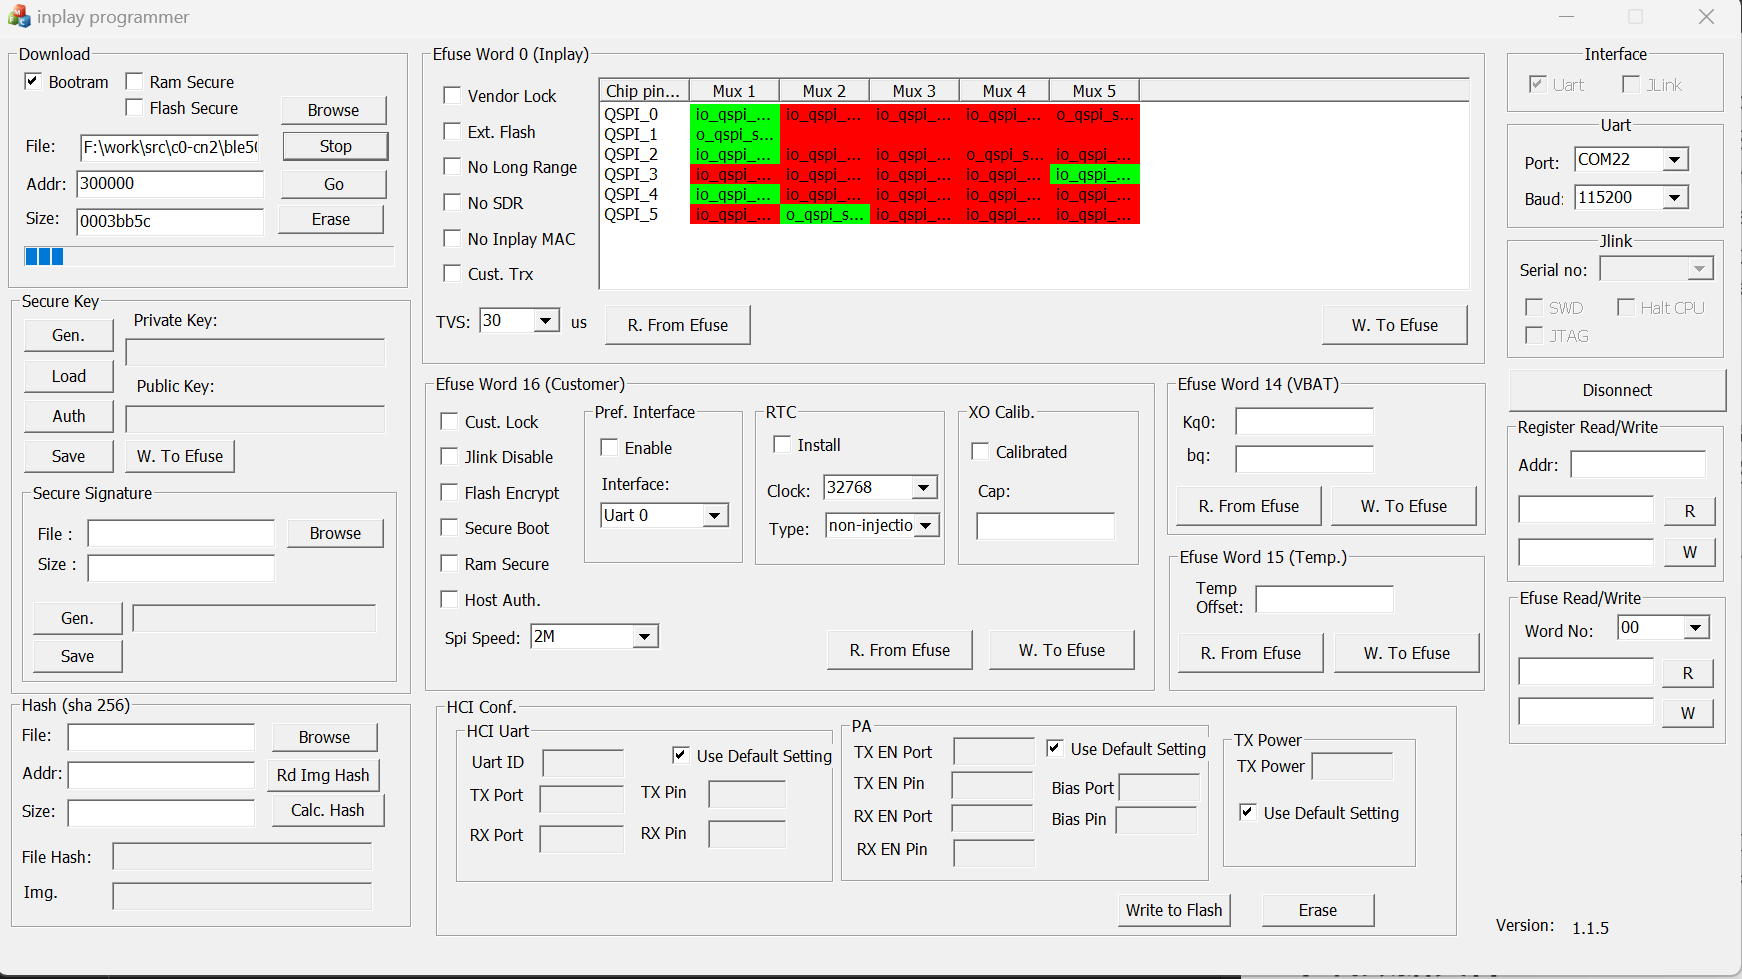
Task: Click Register Read/Write R button
Action: (x=1689, y=511)
